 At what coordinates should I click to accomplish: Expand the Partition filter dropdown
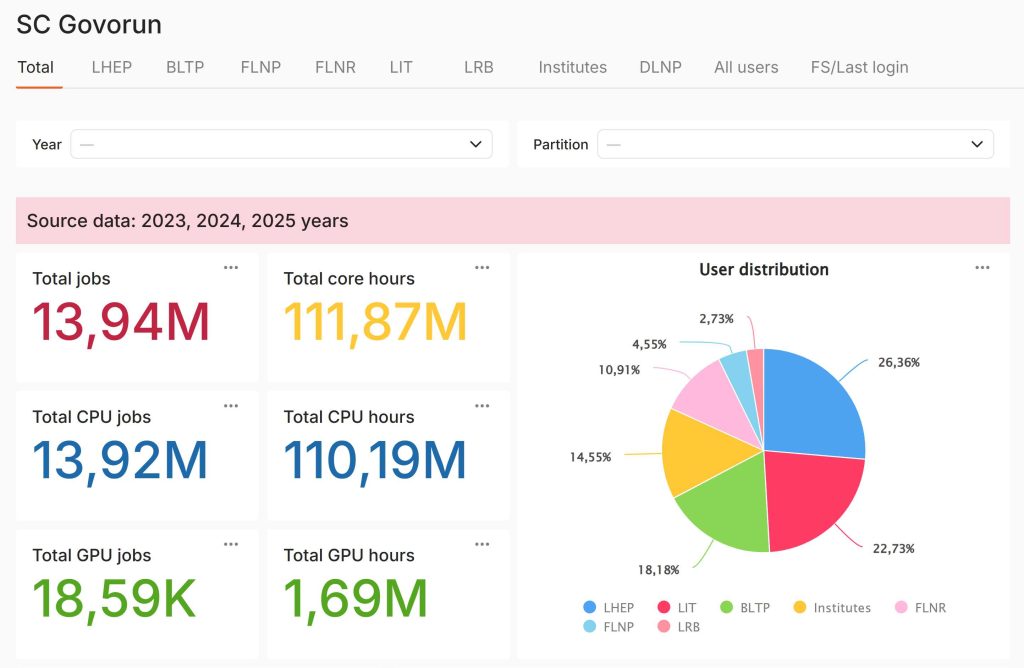(795, 144)
